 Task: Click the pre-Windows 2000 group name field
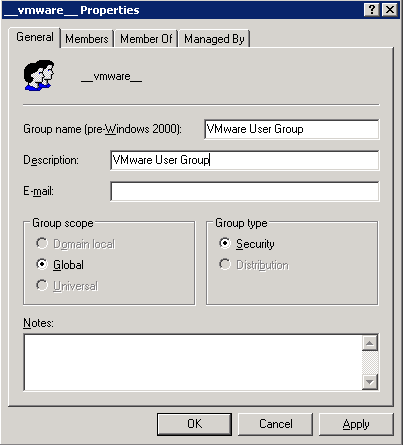[x=292, y=129]
